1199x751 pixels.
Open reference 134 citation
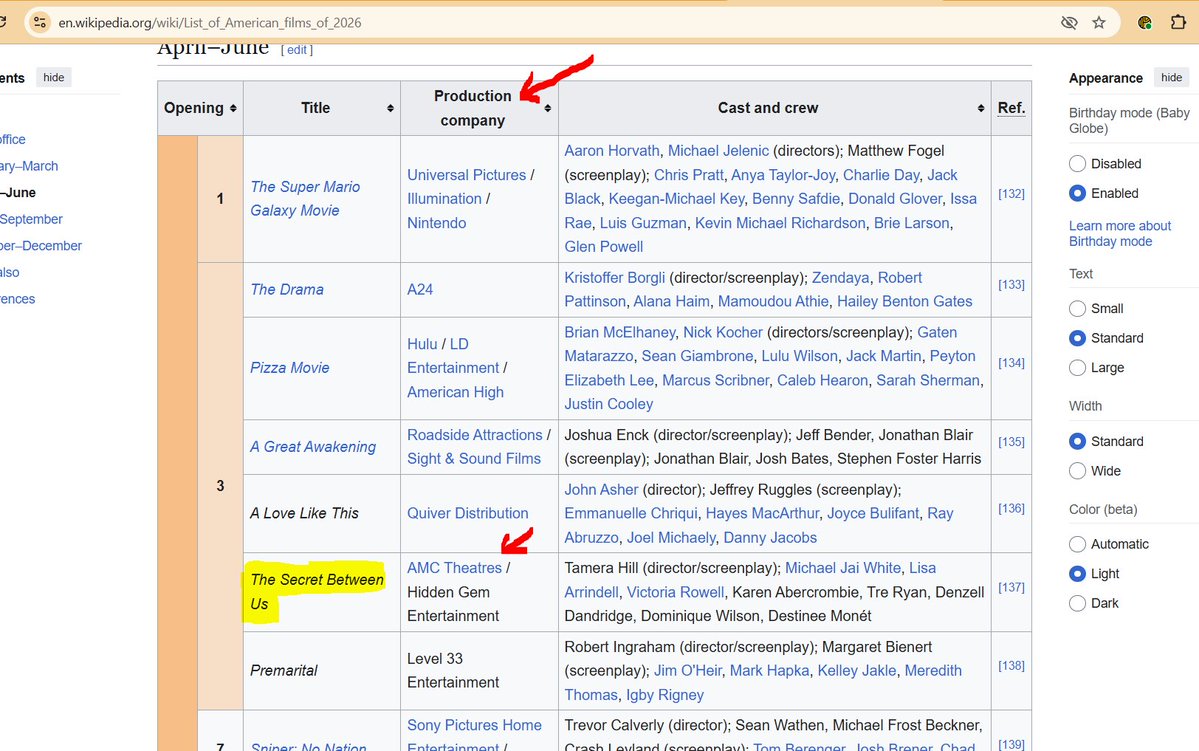pyautogui.click(x=1011, y=363)
